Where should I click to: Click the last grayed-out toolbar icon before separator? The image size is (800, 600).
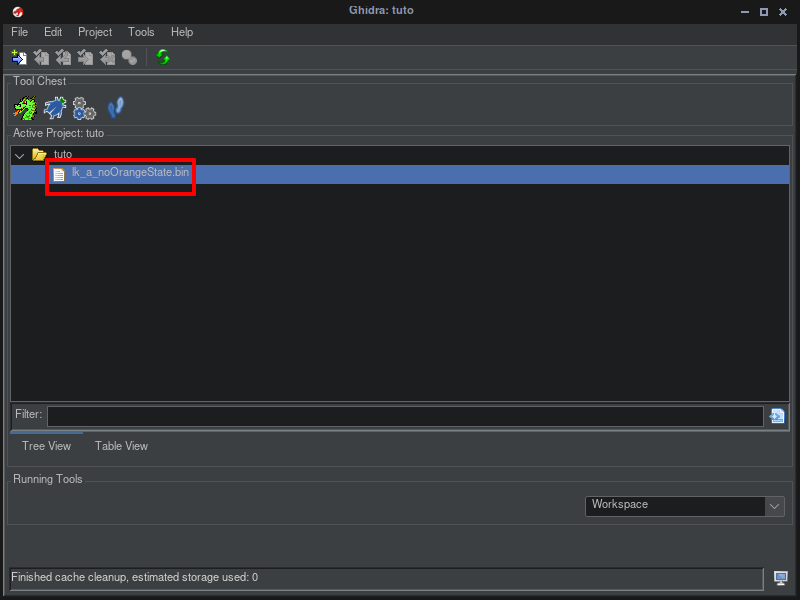click(x=129, y=58)
